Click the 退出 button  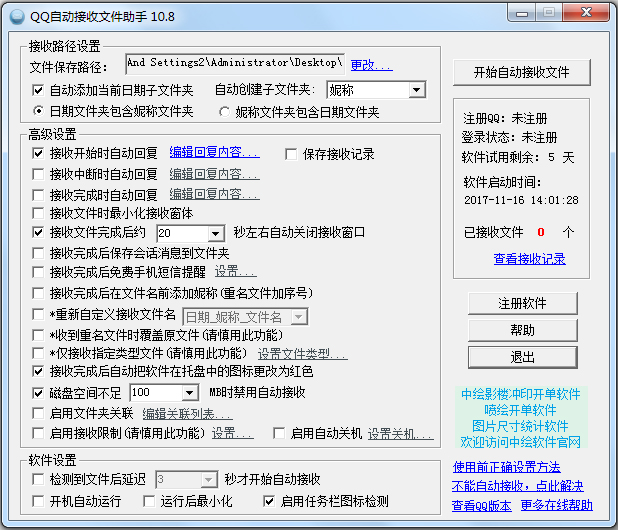coord(521,356)
